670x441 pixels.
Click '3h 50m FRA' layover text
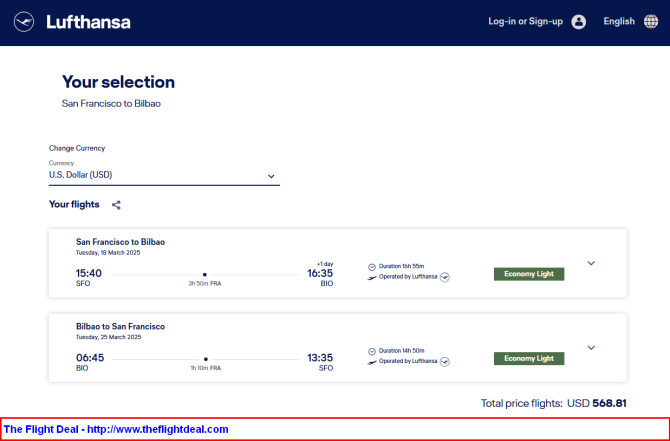click(x=205, y=284)
